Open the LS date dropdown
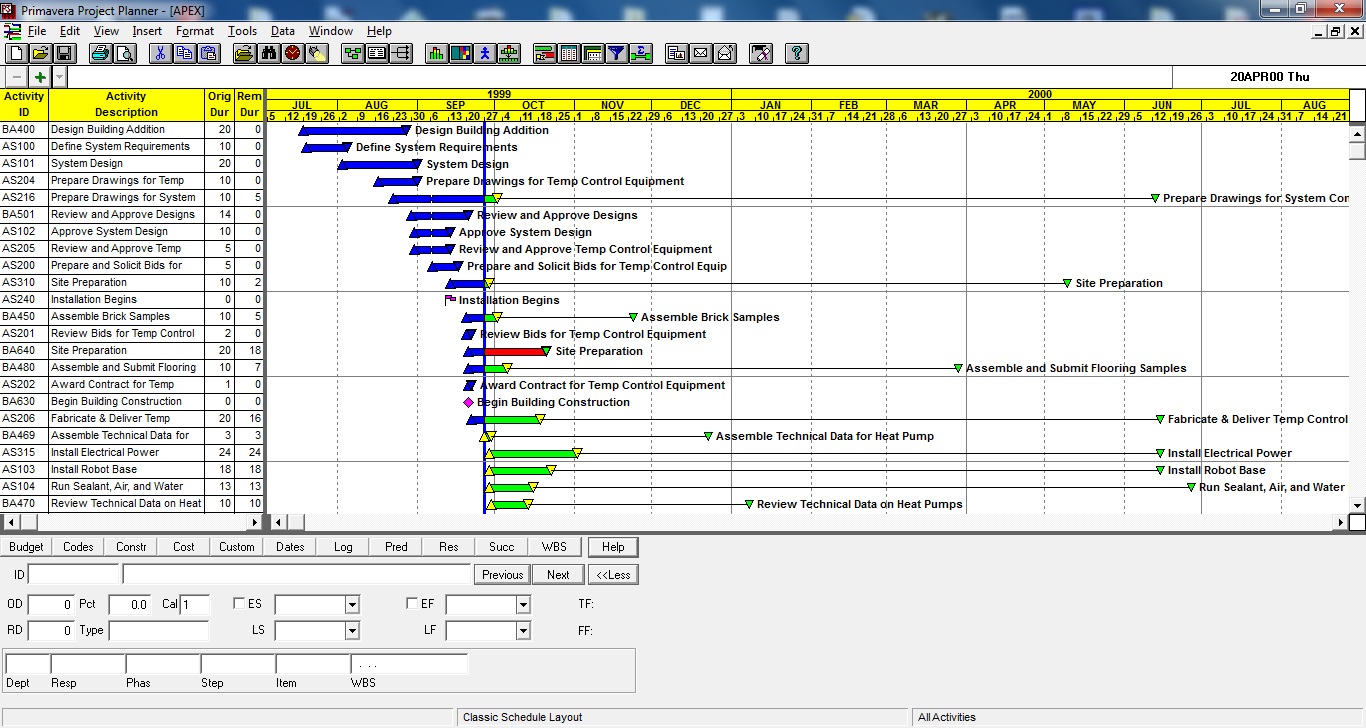The height and width of the screenshot is (728, 1366). [351, 631]
